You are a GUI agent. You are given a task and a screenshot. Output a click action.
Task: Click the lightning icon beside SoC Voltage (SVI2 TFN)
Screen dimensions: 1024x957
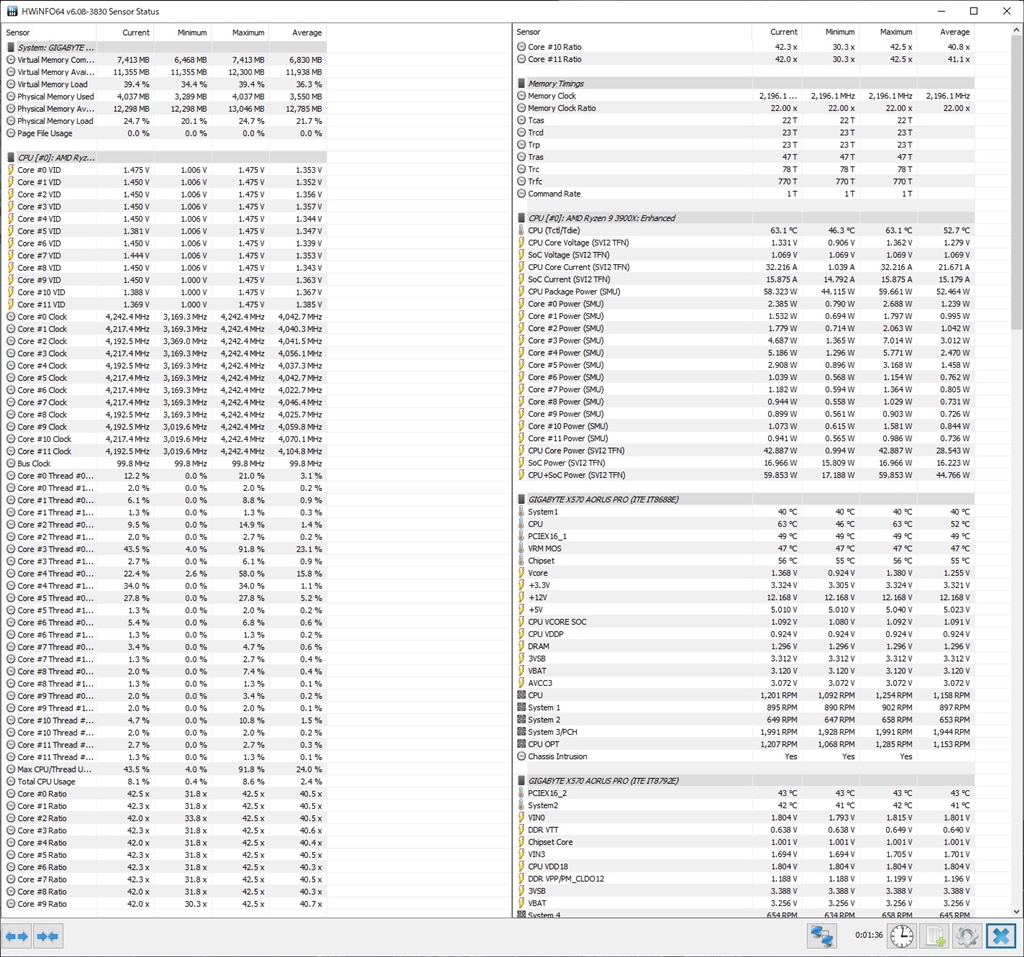tap(521, 255)
